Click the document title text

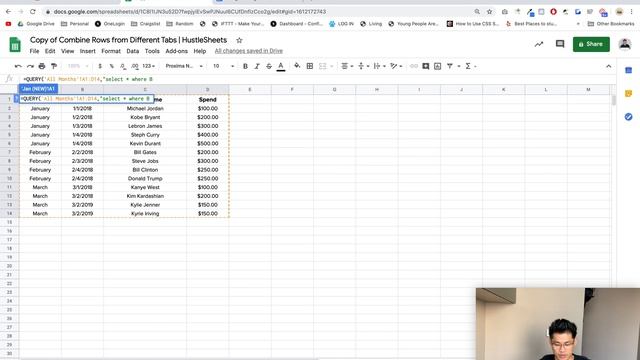coord(128,40)
